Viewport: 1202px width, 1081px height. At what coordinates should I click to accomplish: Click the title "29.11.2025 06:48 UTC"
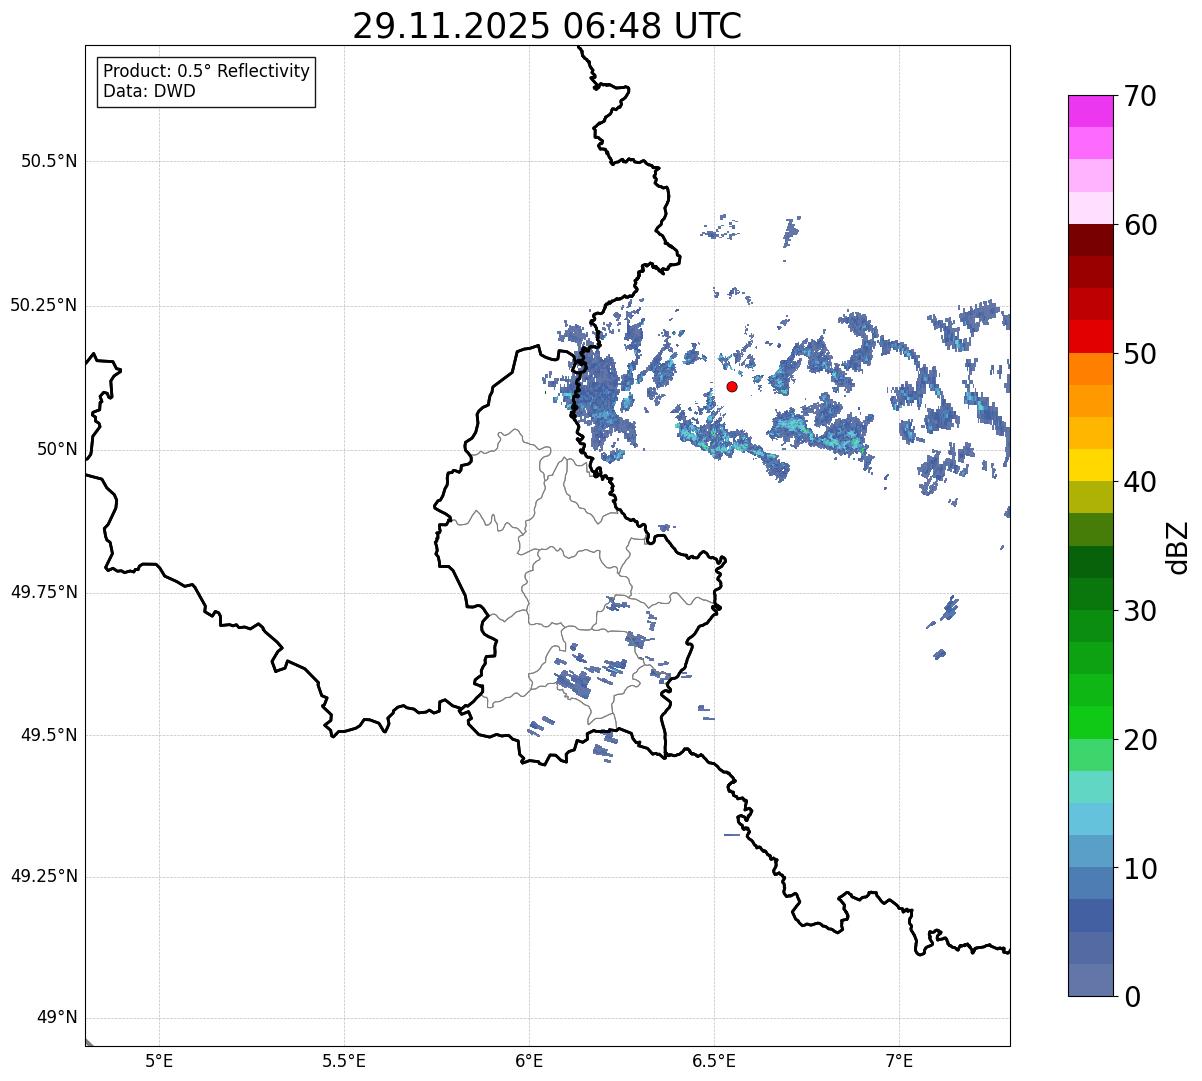pyautogui.click(x=547, y=26)
